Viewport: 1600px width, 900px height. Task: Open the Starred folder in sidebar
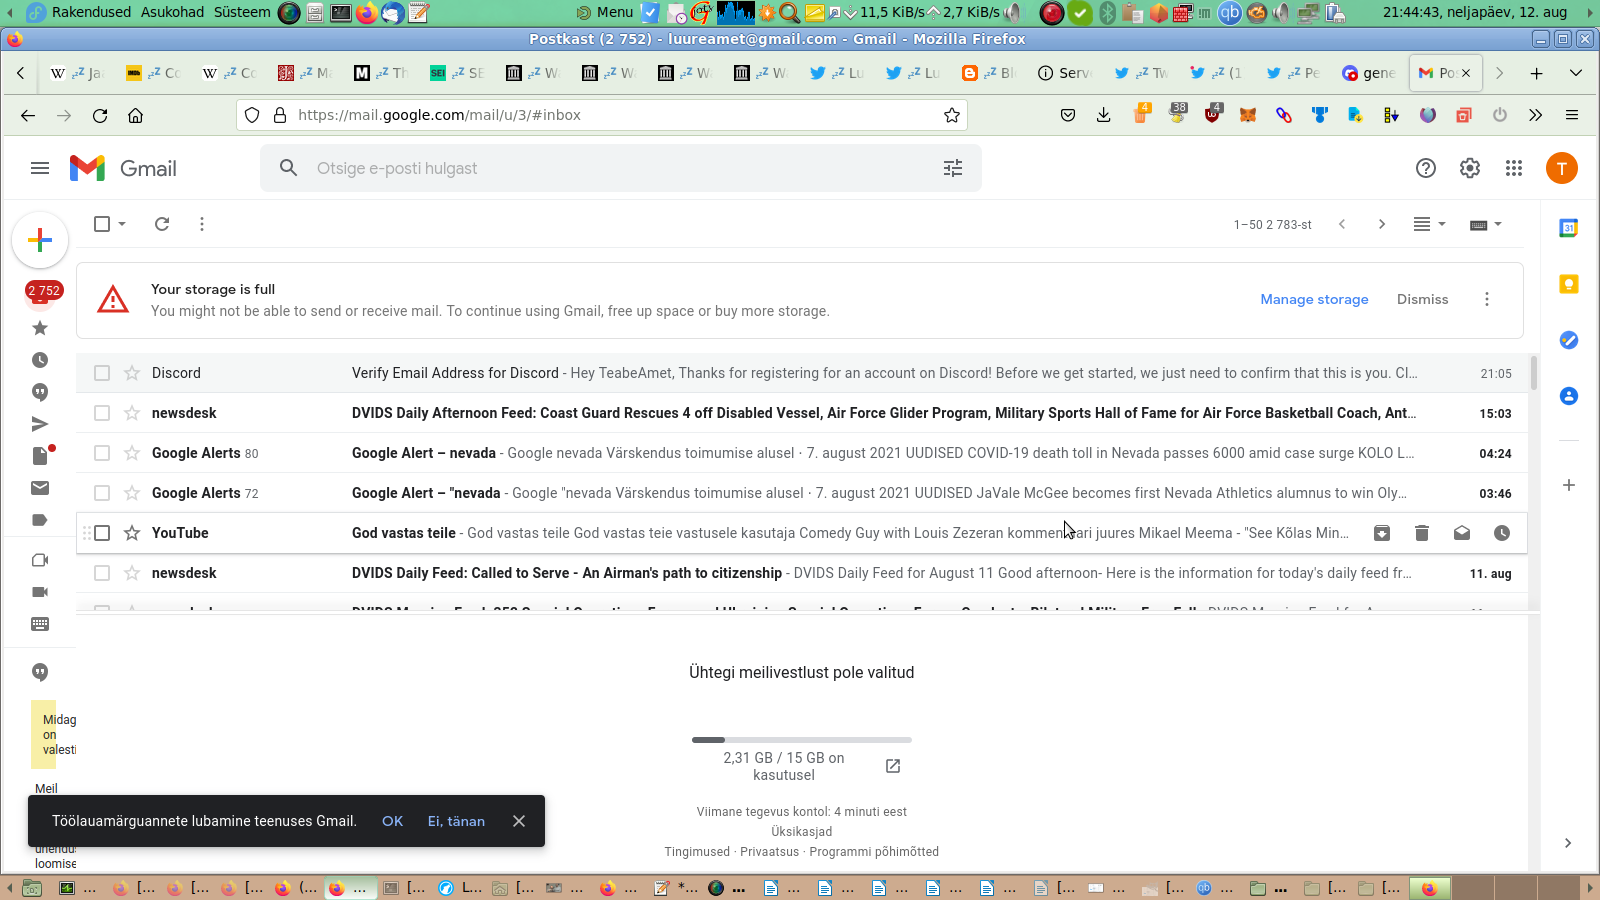40,328
